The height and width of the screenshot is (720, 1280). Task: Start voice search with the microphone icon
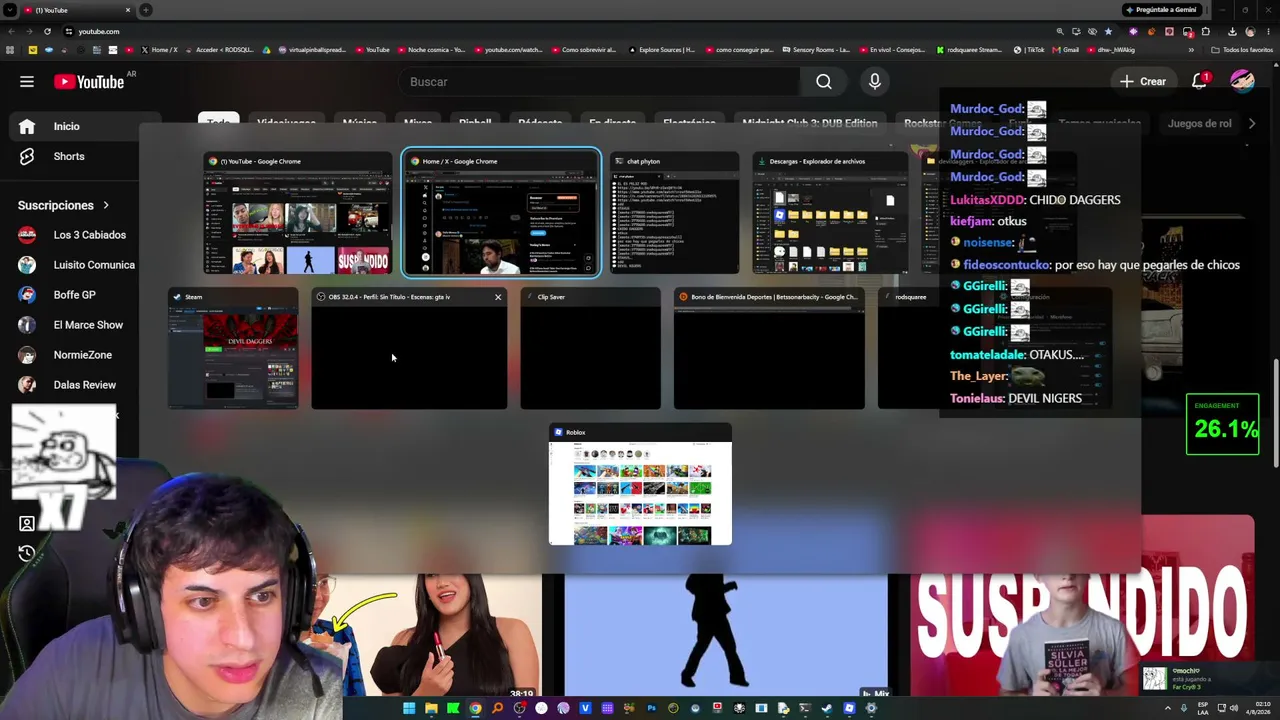(875, 82)
